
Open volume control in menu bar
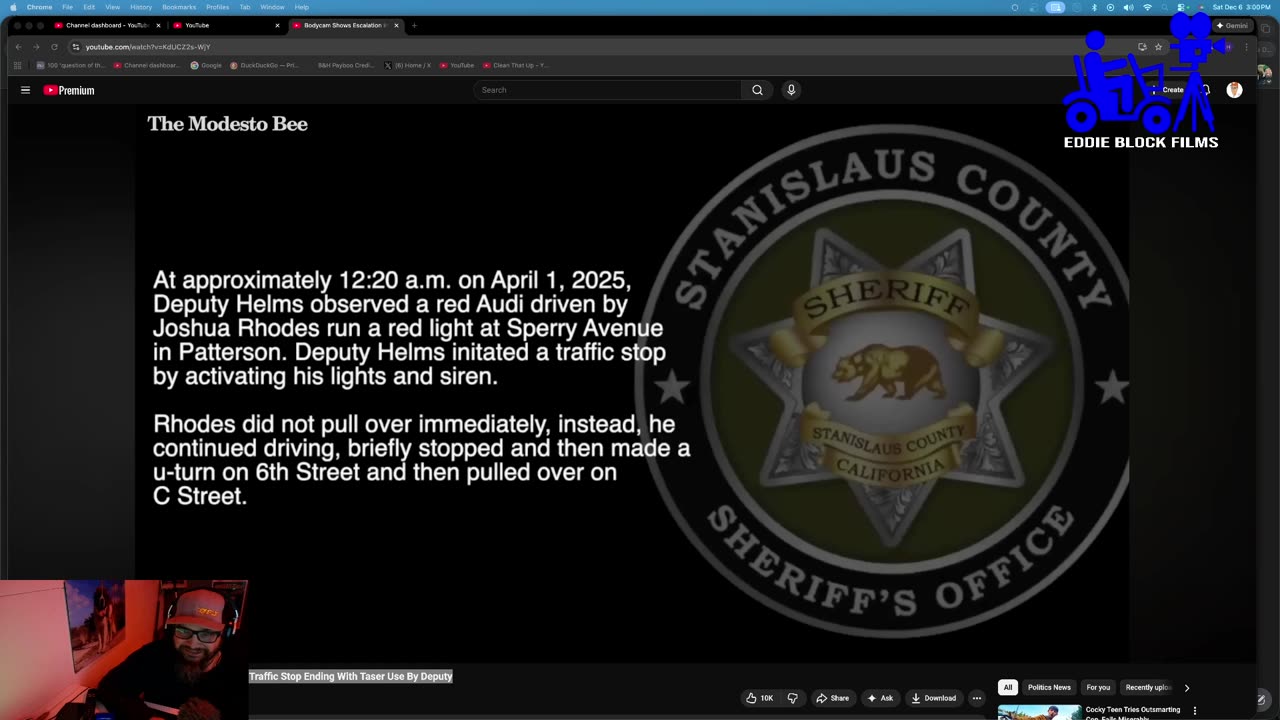click(1128, 7)
